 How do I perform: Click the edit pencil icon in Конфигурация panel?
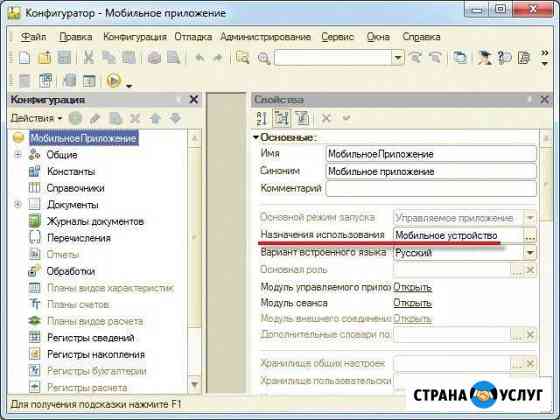[95, 118]
